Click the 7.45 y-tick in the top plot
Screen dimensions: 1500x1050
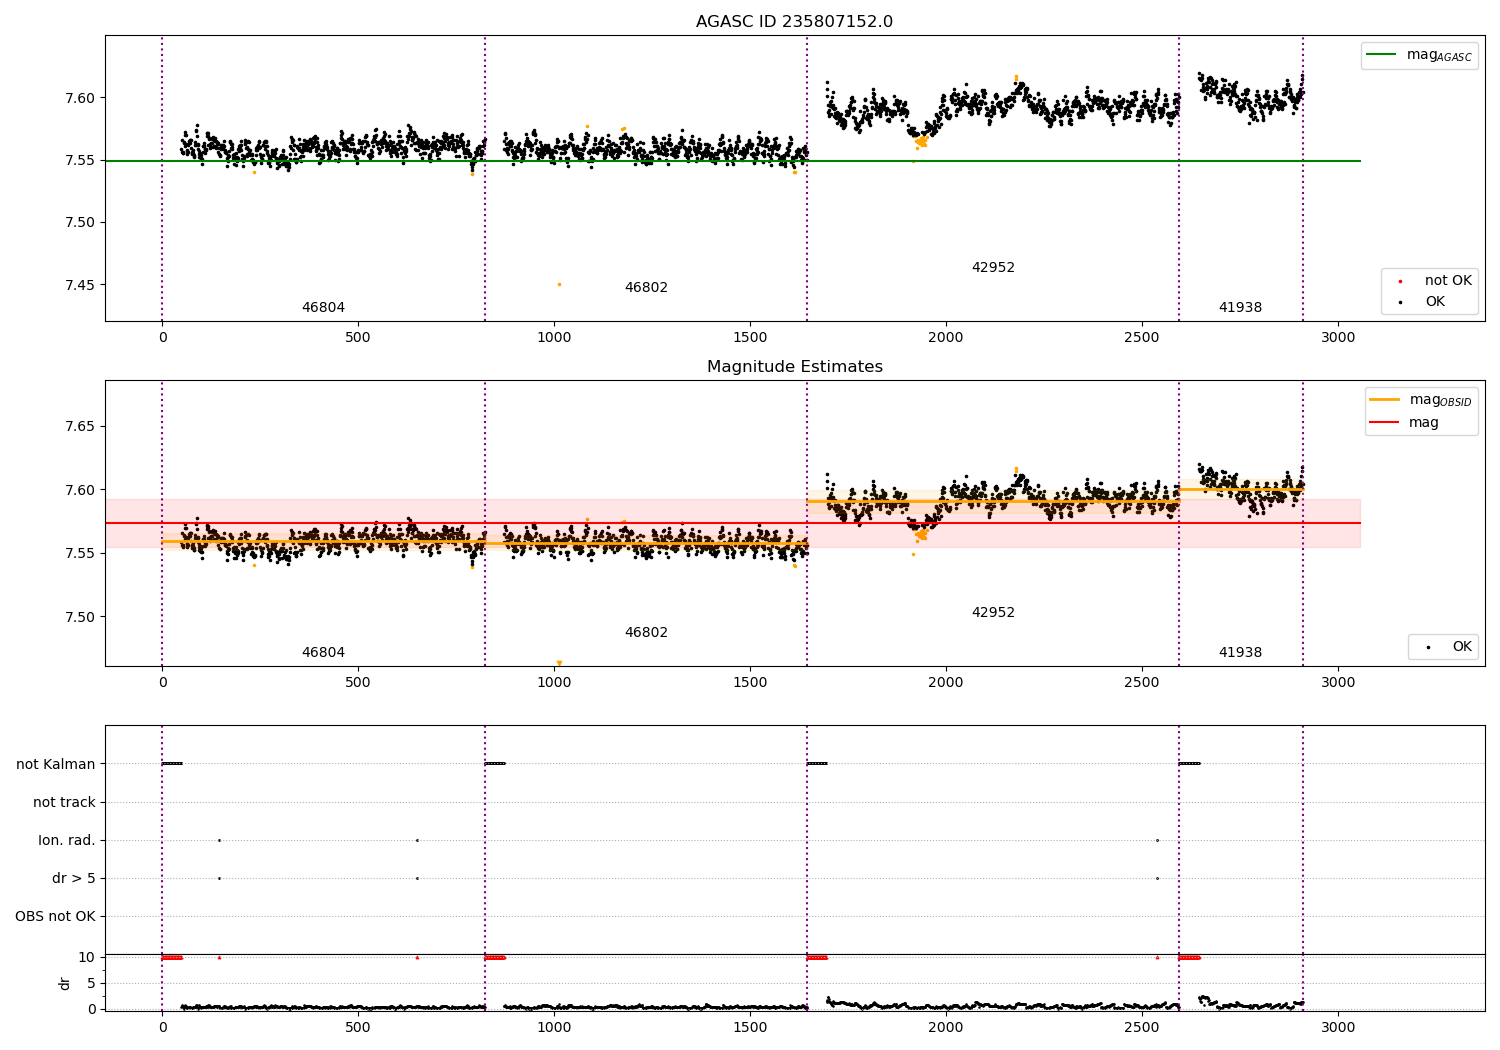(x=78, y=285)
